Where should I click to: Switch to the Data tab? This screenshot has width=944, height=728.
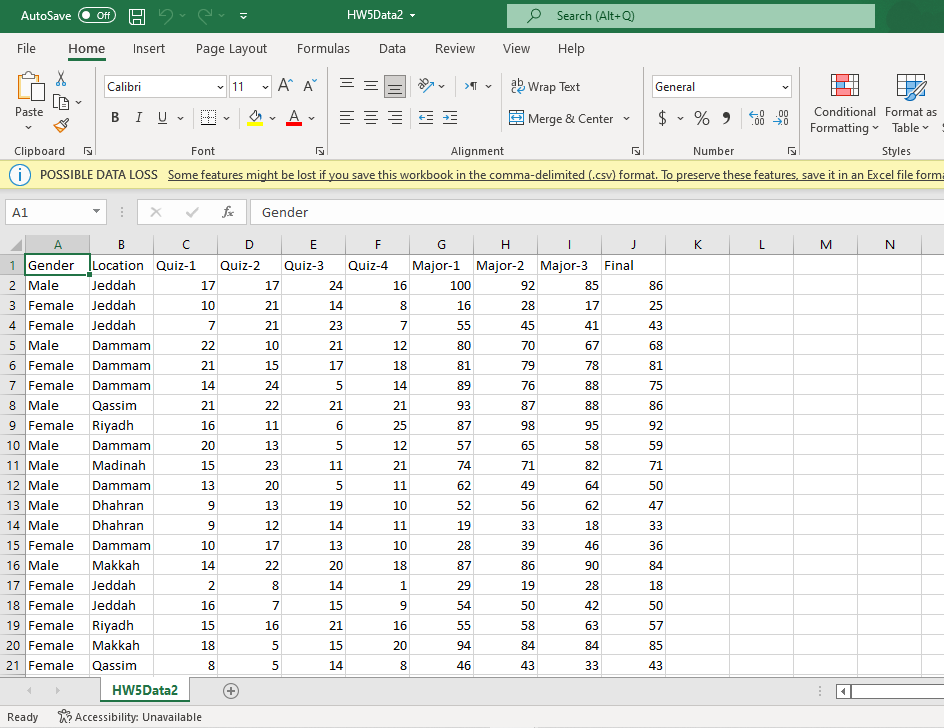392,49
